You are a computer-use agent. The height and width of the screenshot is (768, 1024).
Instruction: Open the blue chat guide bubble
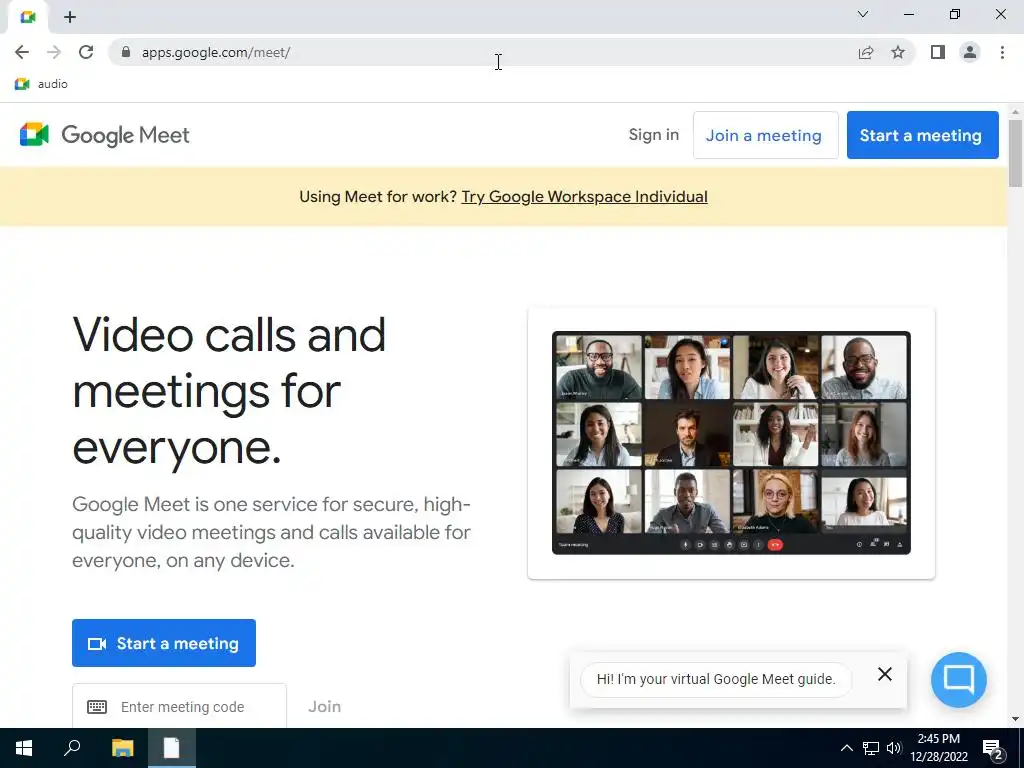pyautogui.click(x=958, y=679)
